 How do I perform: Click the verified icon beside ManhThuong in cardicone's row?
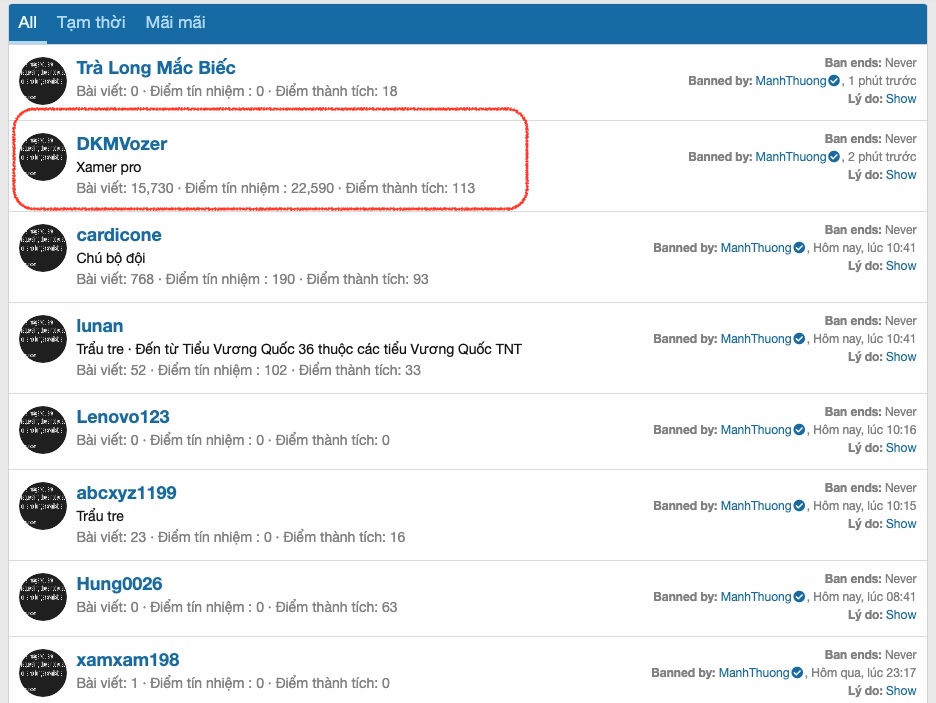click(x=797, y=248)
